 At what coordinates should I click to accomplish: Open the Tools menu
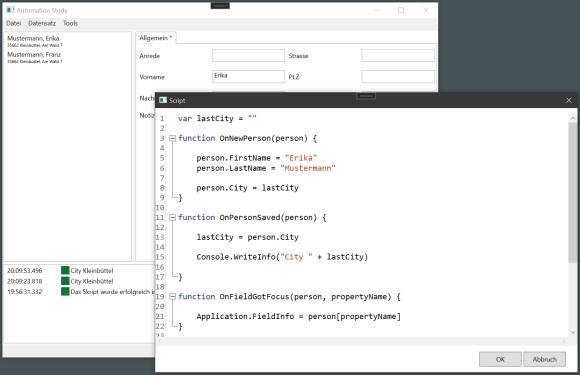click(x=70, y=23)
